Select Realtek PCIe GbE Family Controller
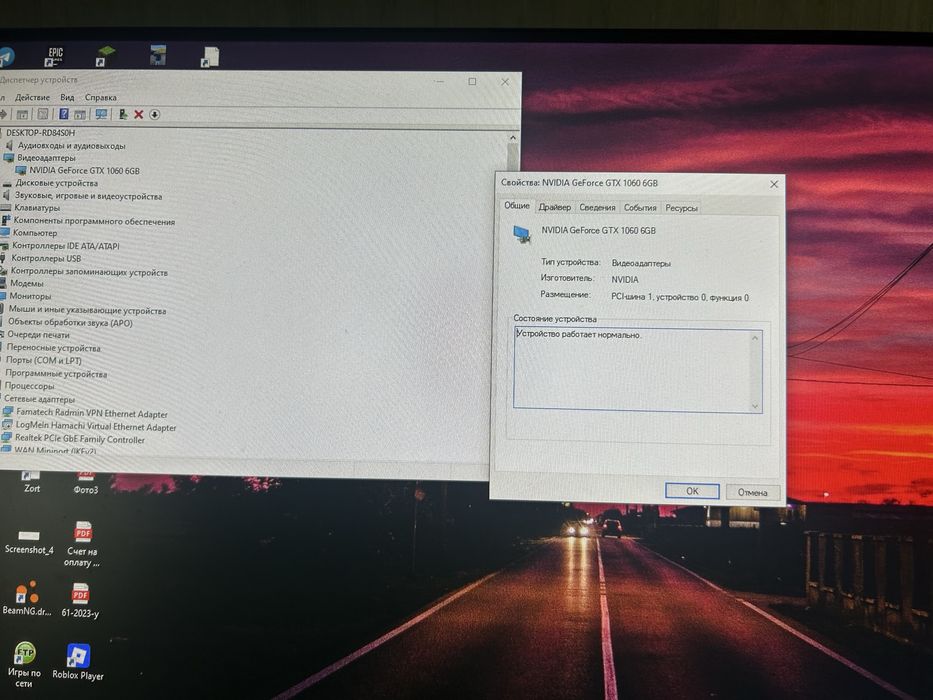Image resolution: width=933 pixels, height=700 pixels. [80, 439]
